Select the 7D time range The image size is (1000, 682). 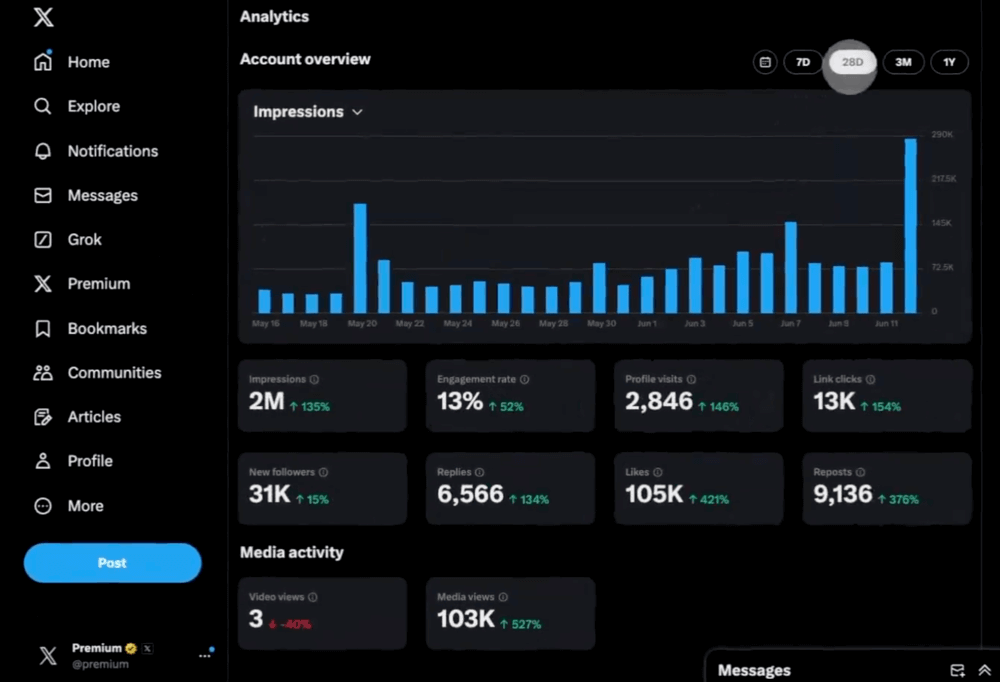point(803,62)
